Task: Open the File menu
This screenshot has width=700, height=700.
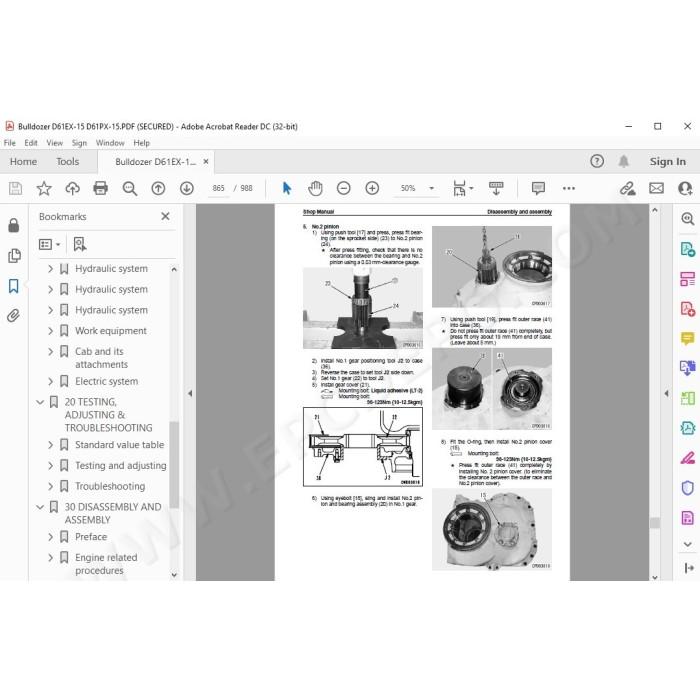Action: click(x=9, y=143)
